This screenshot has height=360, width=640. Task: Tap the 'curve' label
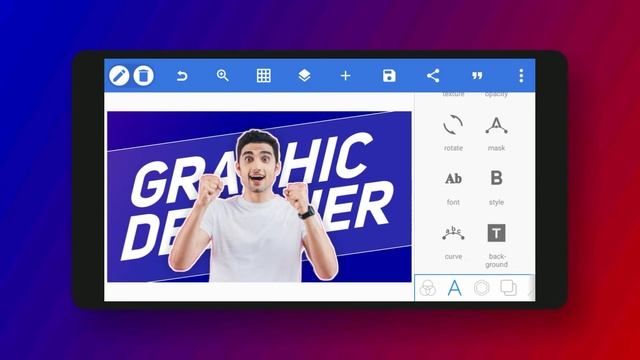click(453, 257)
